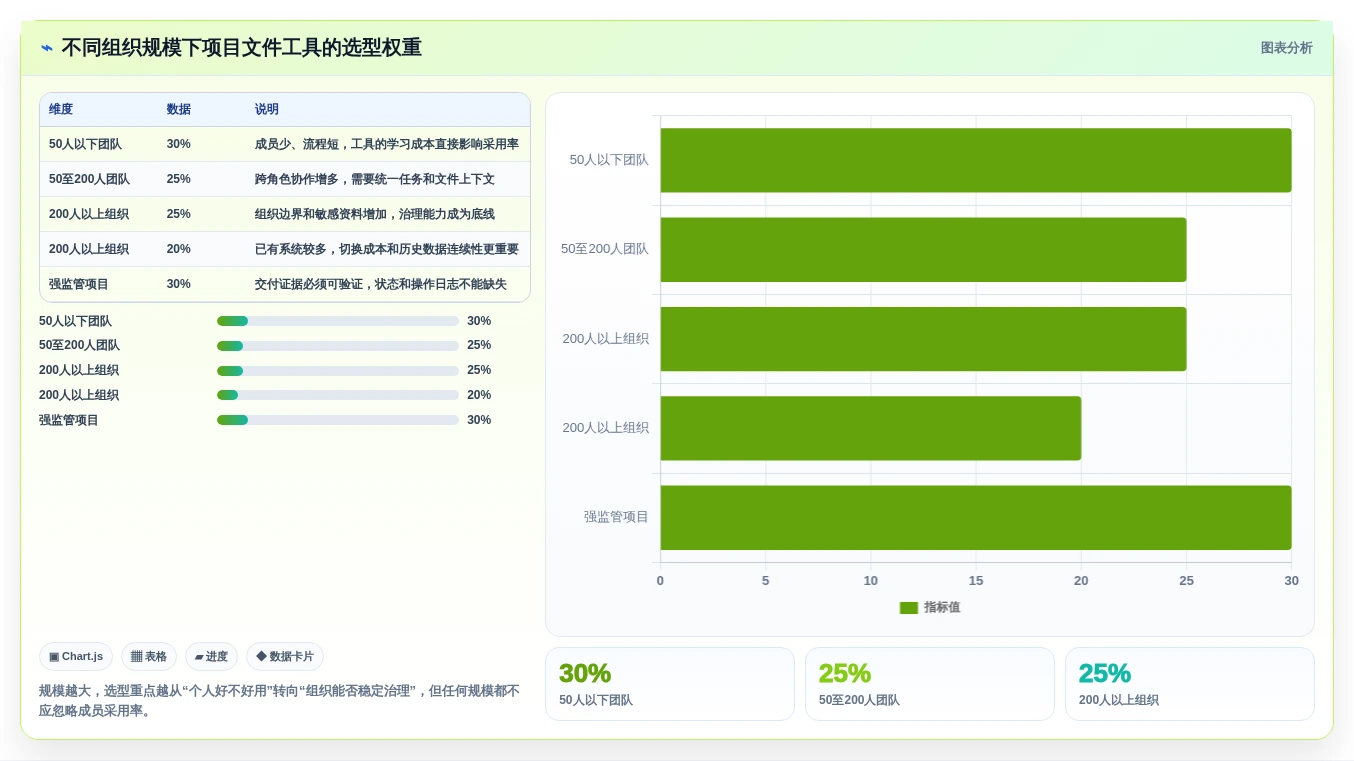Click the 200人以上组织 chart bar reaching 20
This screenshot has height=761, width=1354.
click(871, 428)
